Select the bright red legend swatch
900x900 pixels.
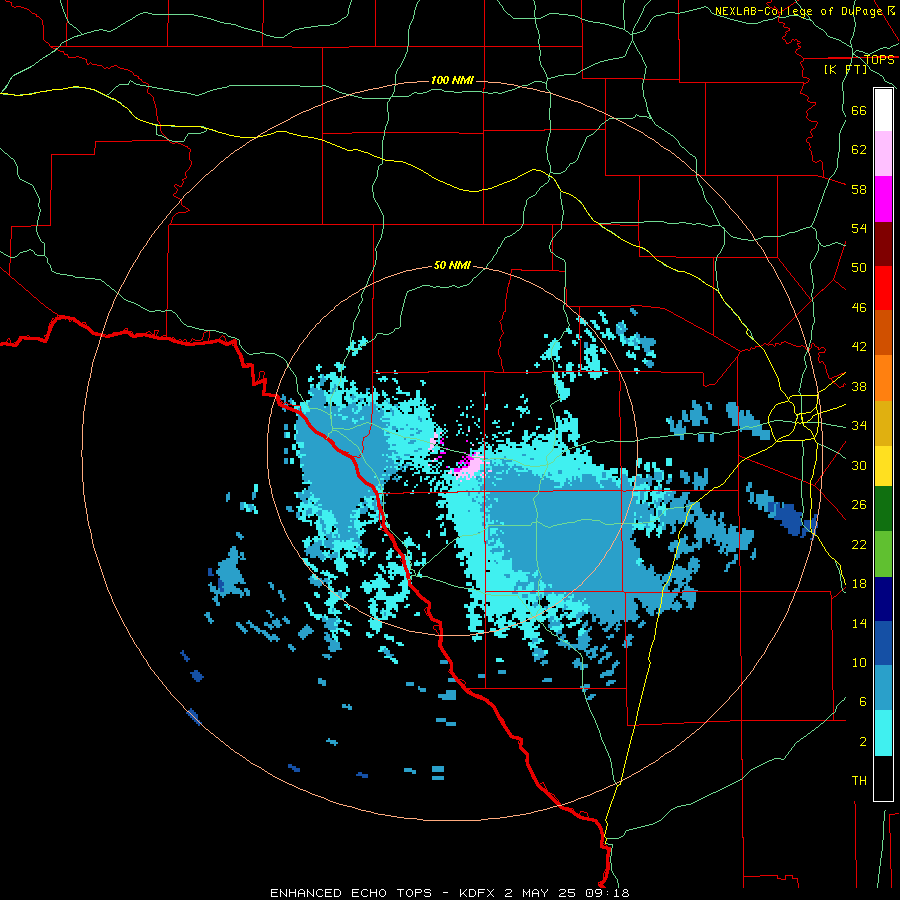(x=883, y=288)
